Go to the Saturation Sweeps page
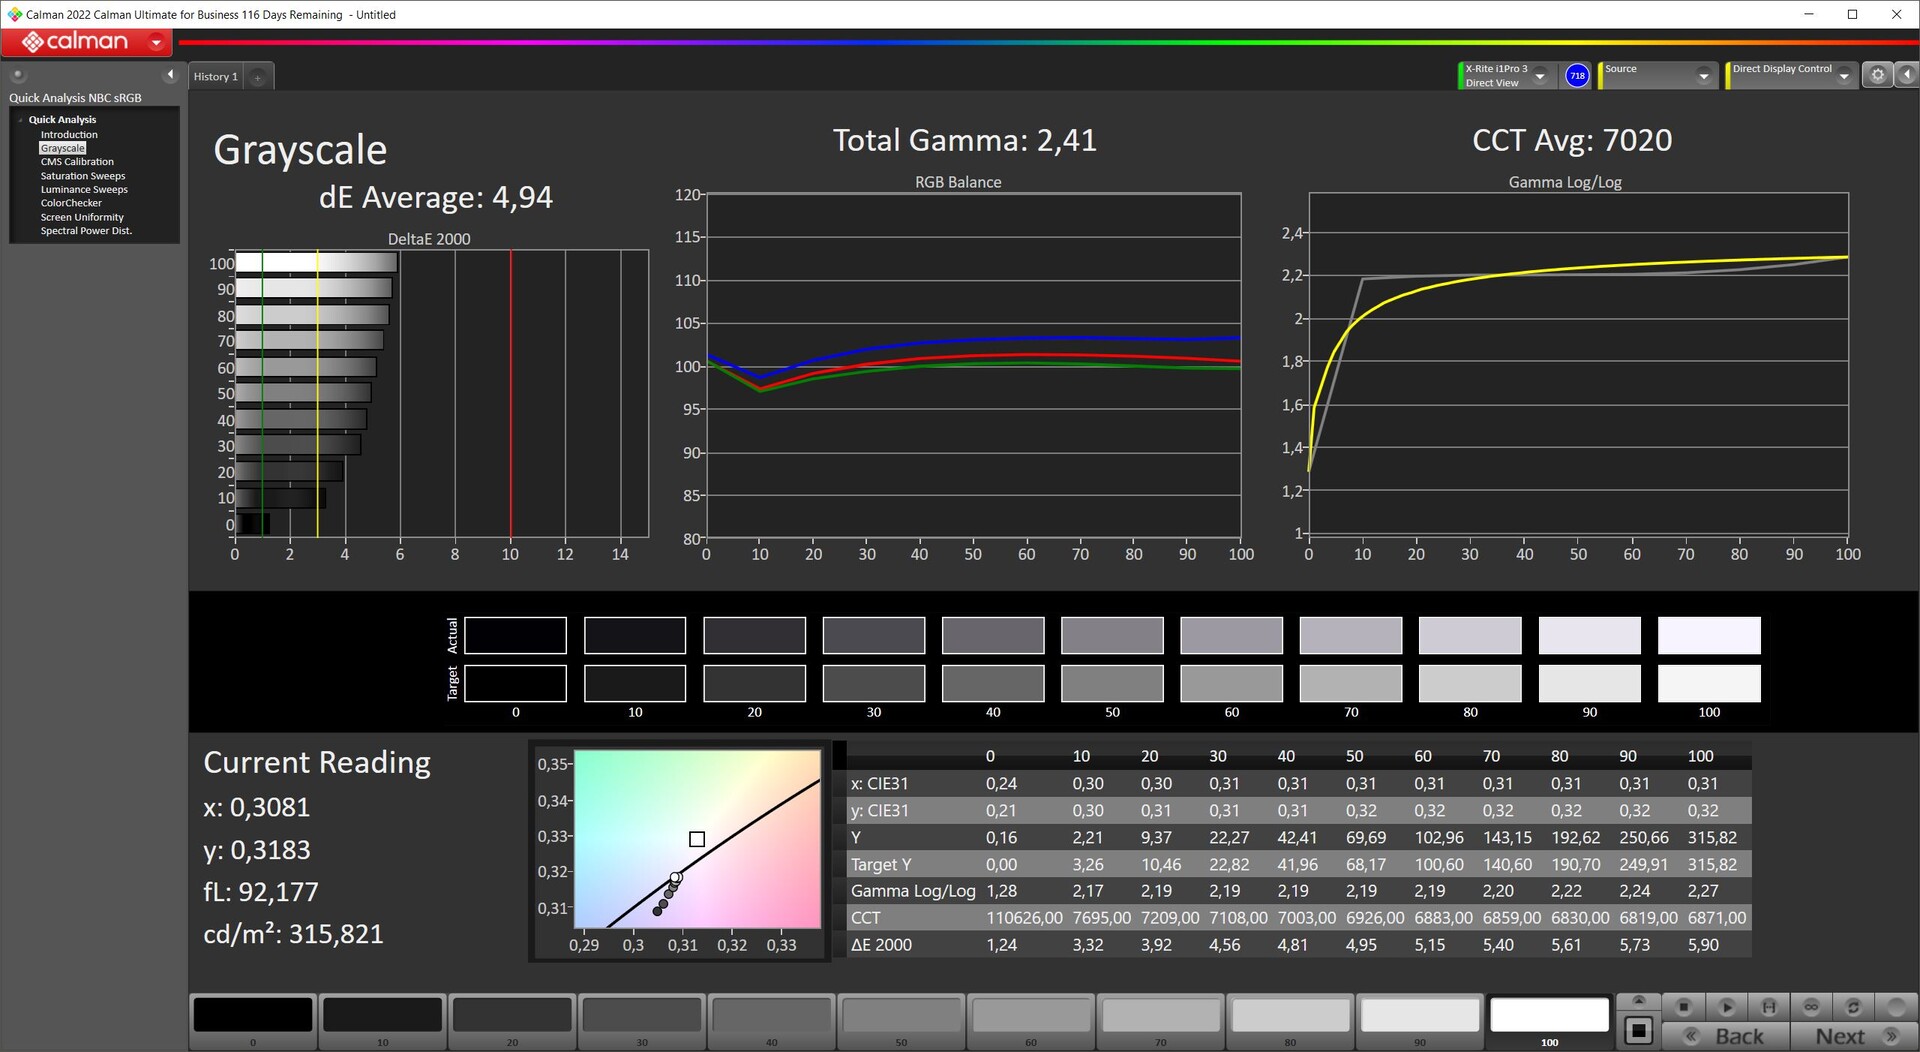This screenshot has height=1052, width=1920. coord(83,176)
